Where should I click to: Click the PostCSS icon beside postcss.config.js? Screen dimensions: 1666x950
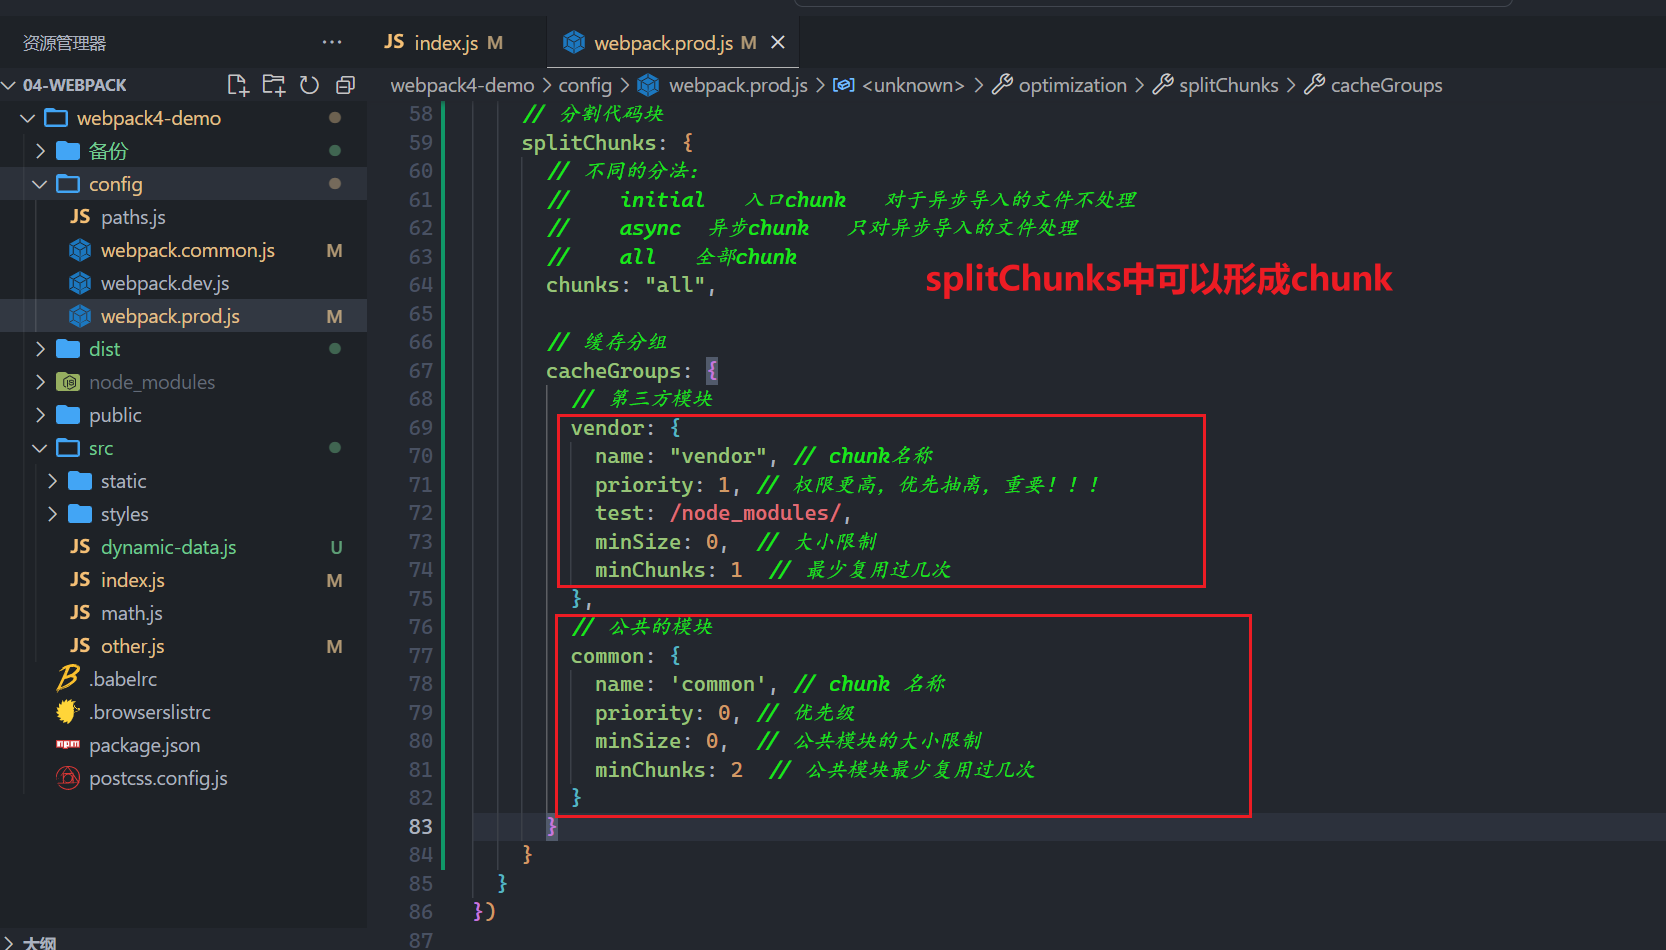(x=68, y=778)
